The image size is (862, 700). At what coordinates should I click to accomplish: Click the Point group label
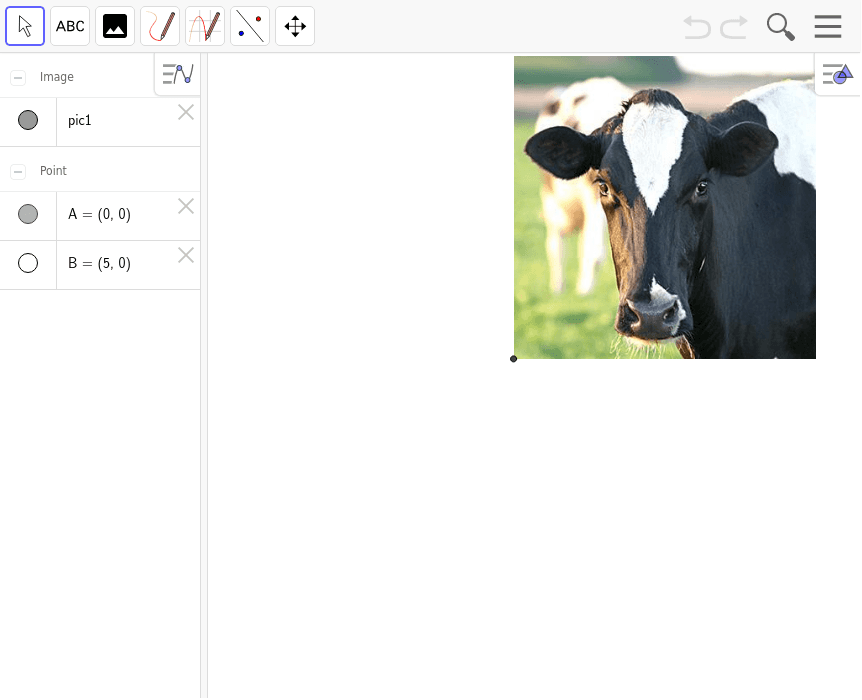53,171
